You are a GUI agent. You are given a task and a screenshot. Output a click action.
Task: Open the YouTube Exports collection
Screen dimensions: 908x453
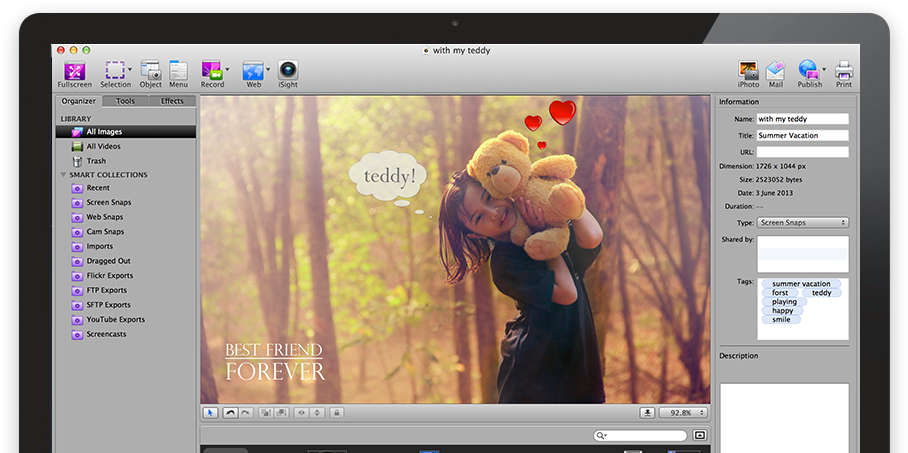(x=126, y=319)
